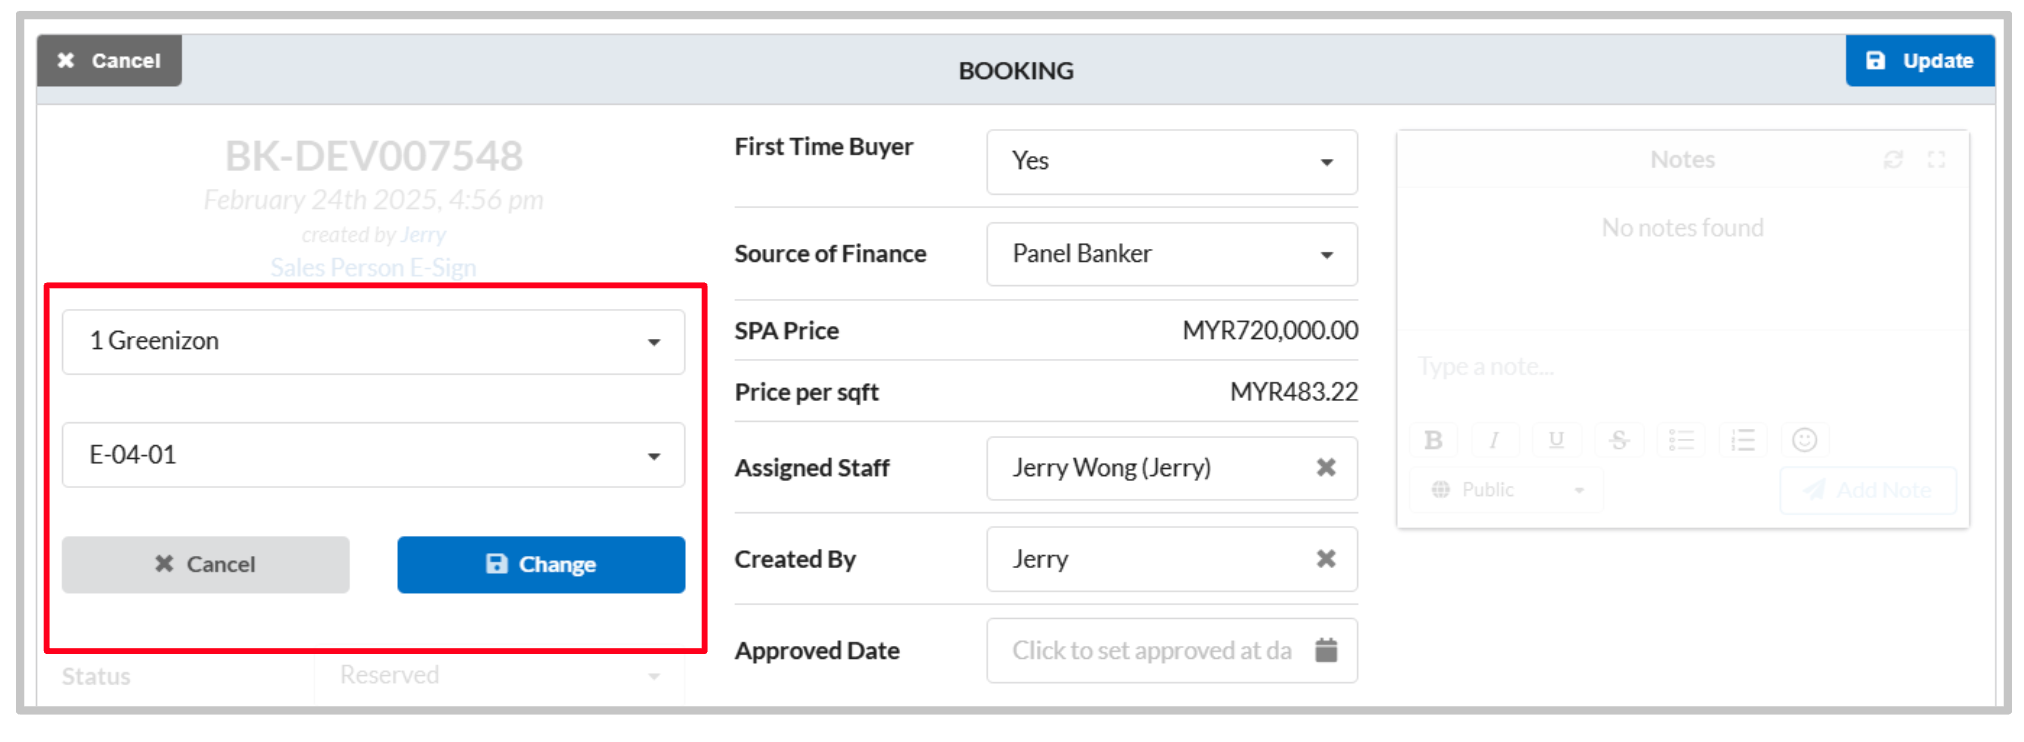The width and height of the screenshot is (2024, 742).
Task: Toggle italic formatting in the note editor
Action: [x=1494, y=440]
